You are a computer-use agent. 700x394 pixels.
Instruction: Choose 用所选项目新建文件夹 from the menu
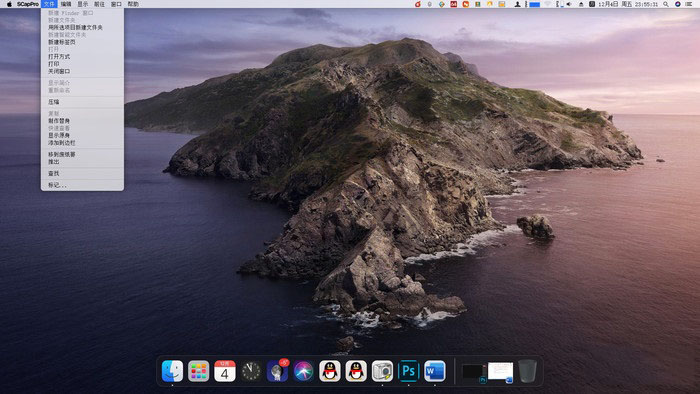82,27
